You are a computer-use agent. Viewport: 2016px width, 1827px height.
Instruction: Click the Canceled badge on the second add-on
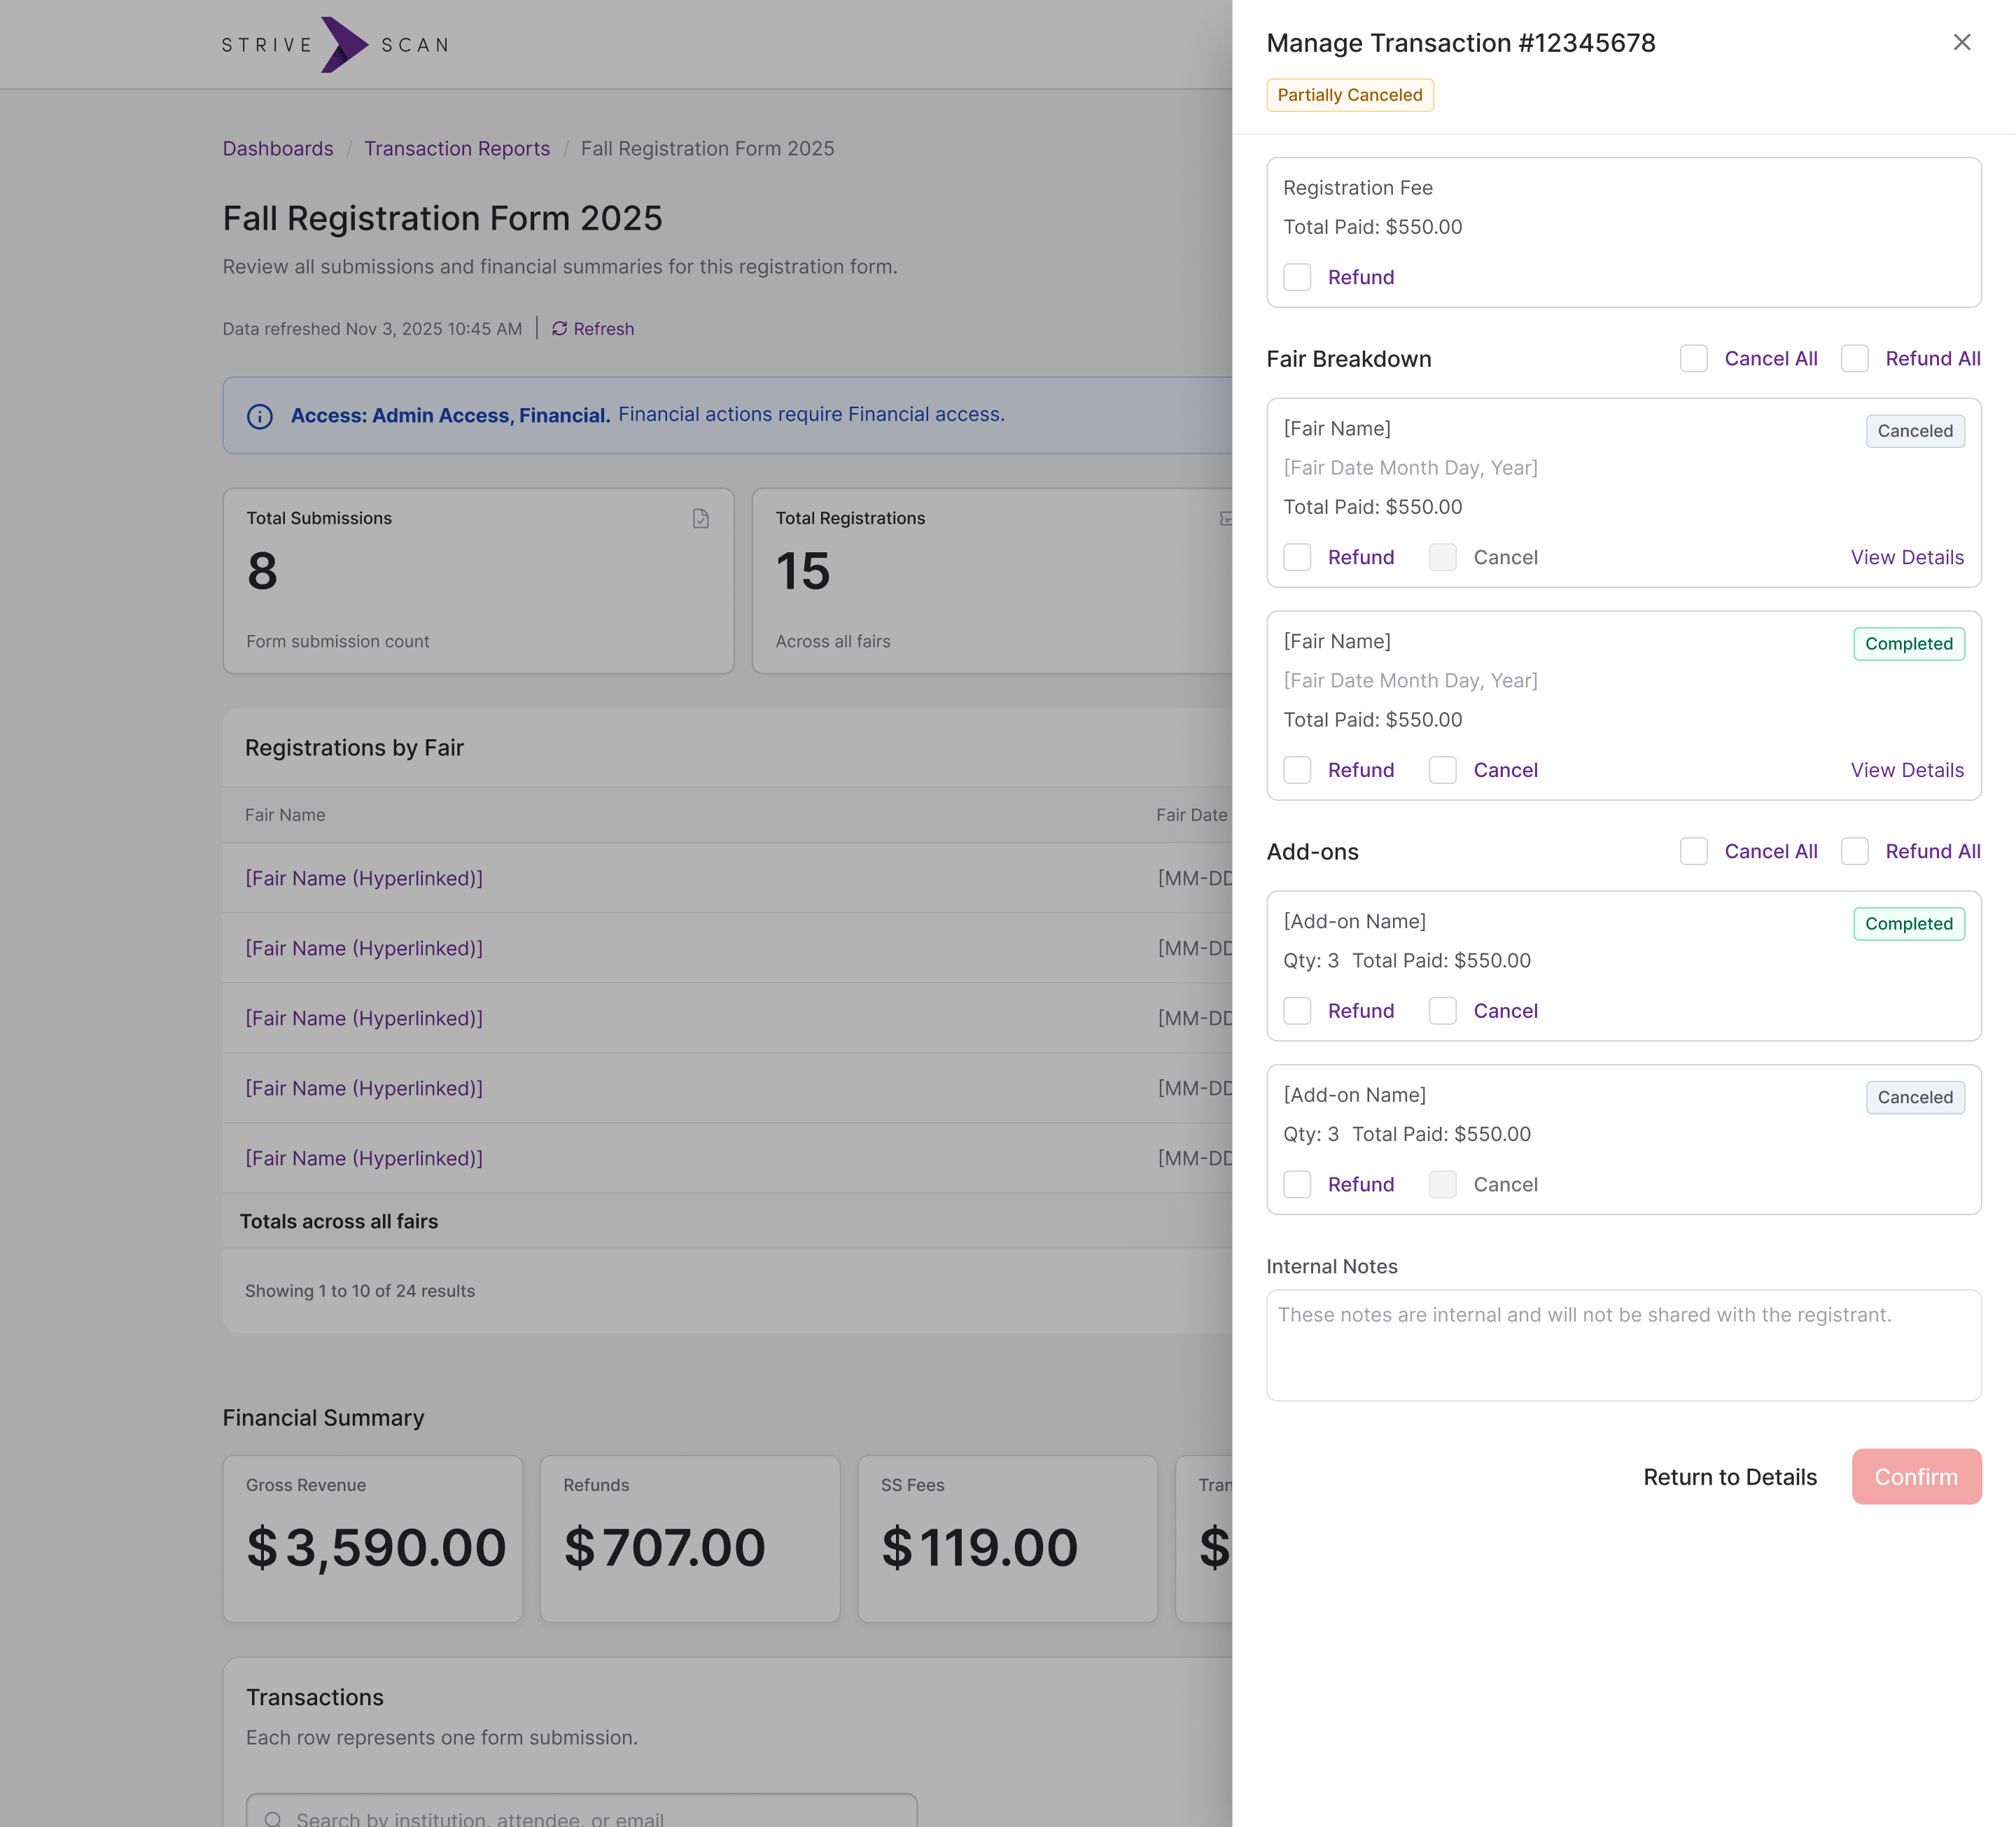[x=1914, y=1097]
